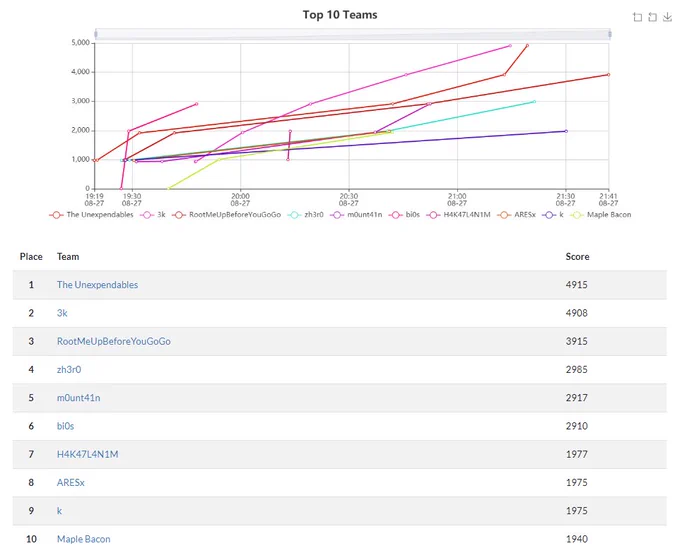Click the score 4915 cell
The image size is (680, 553).
click(576, 285)
